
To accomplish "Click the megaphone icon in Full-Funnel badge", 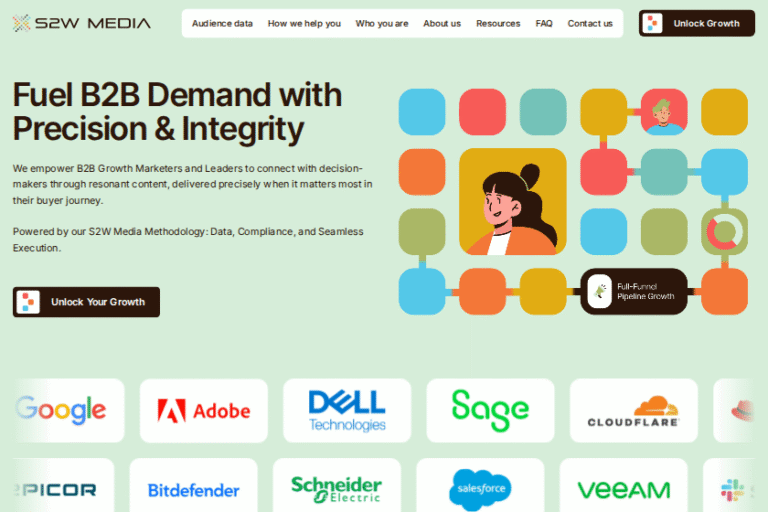I will (600, 292).
